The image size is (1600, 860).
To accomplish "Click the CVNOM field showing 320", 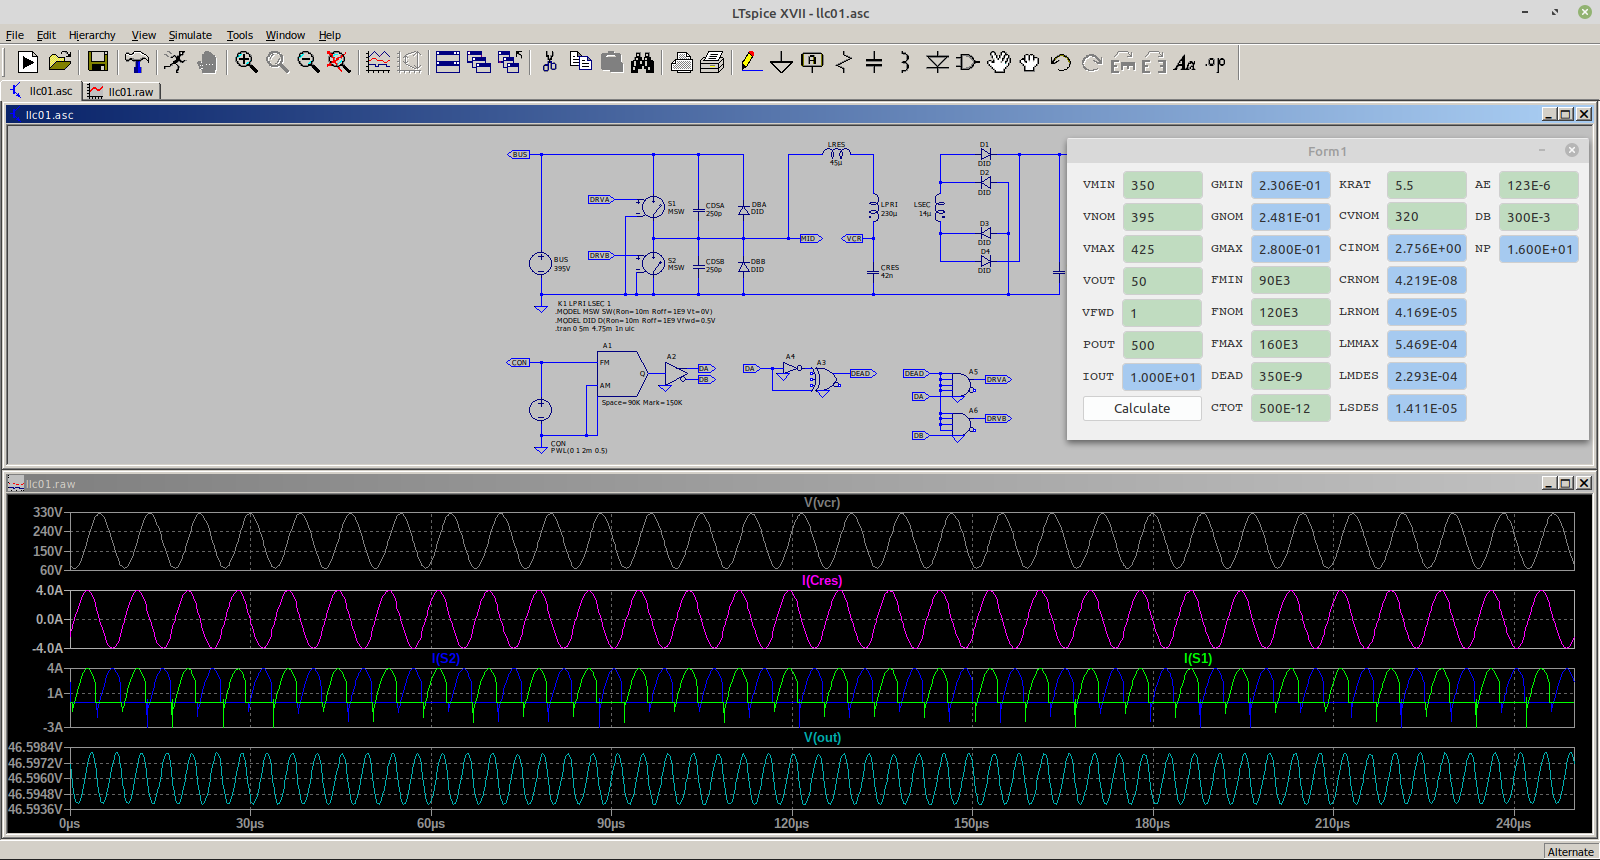I will [1426, 216].
